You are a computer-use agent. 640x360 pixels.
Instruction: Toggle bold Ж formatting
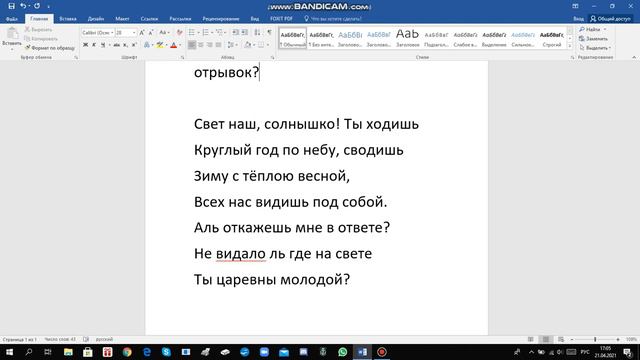pyautogui.click(x=85, y=45)
